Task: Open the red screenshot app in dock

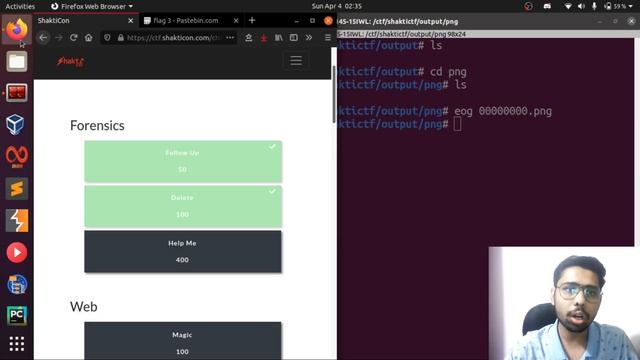Action: (17, 93)
